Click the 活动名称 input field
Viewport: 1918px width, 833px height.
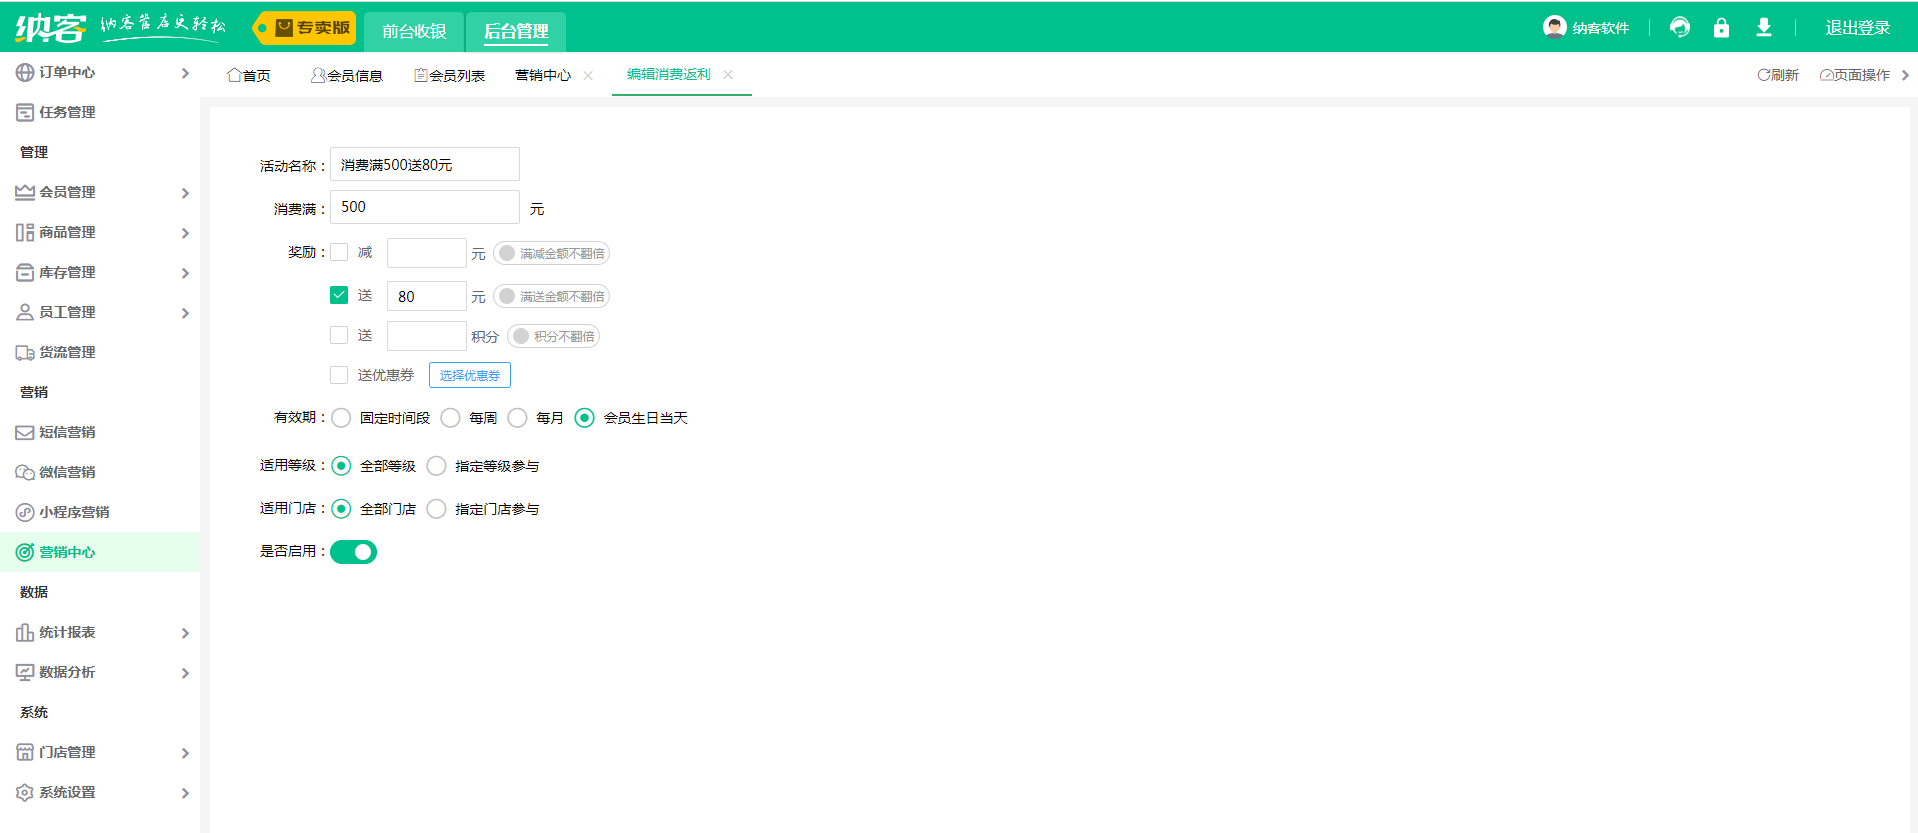point(424,164)
